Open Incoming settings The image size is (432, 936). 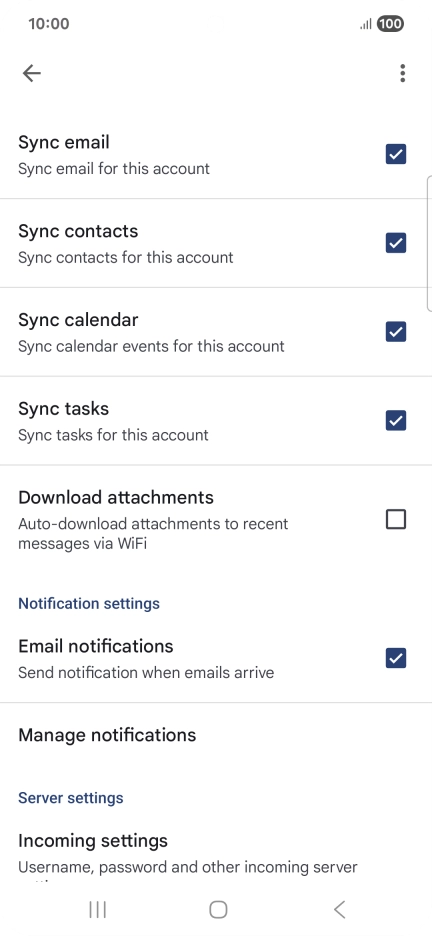[216, 852]
